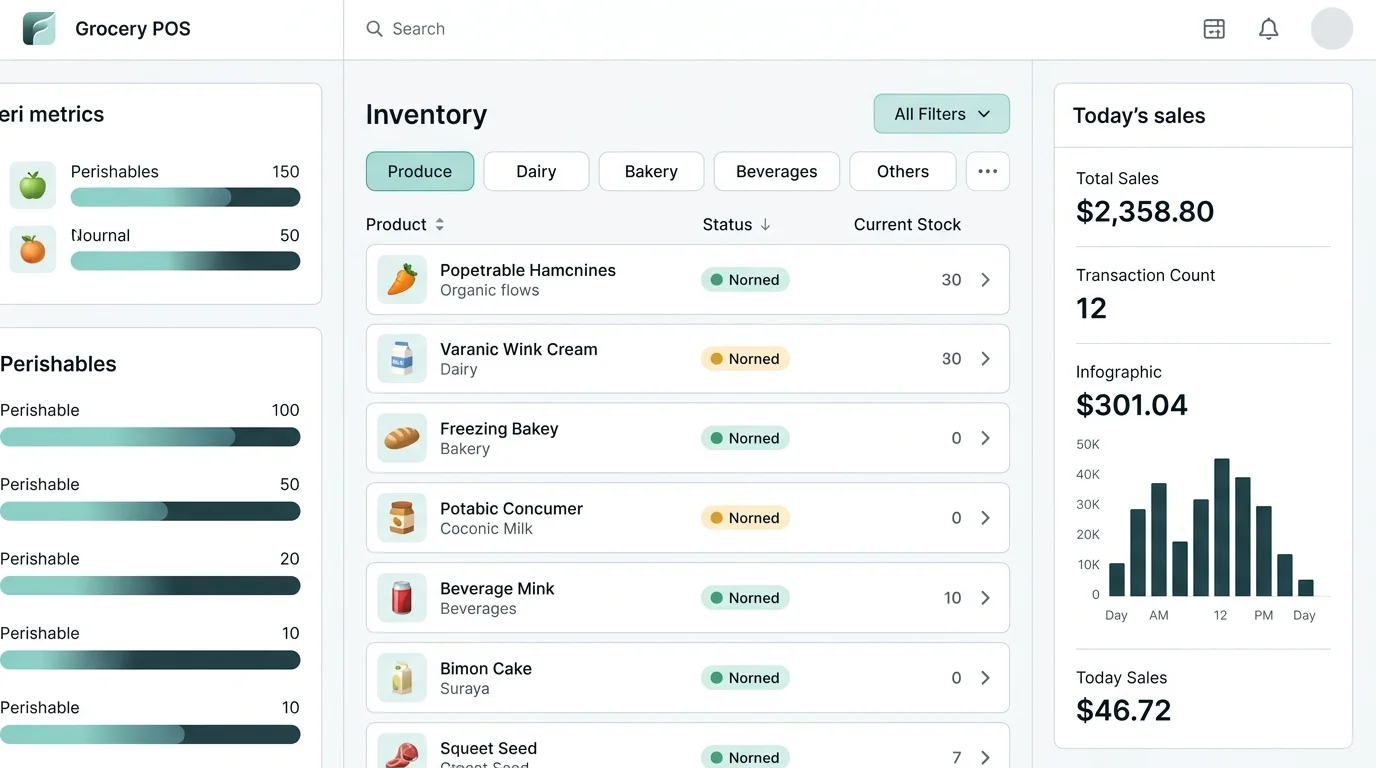Click the green apple Perishables icon
This screenshot has width=1376, height=768.
pos(33,185)
